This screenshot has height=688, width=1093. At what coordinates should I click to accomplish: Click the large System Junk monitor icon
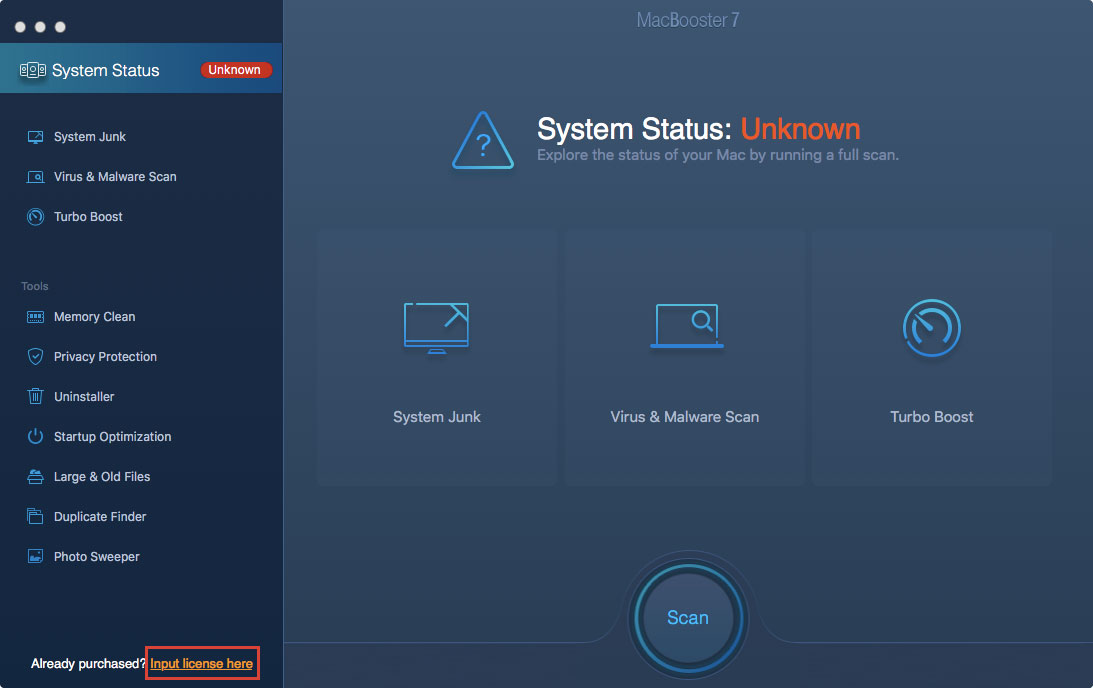coord(436,328)
